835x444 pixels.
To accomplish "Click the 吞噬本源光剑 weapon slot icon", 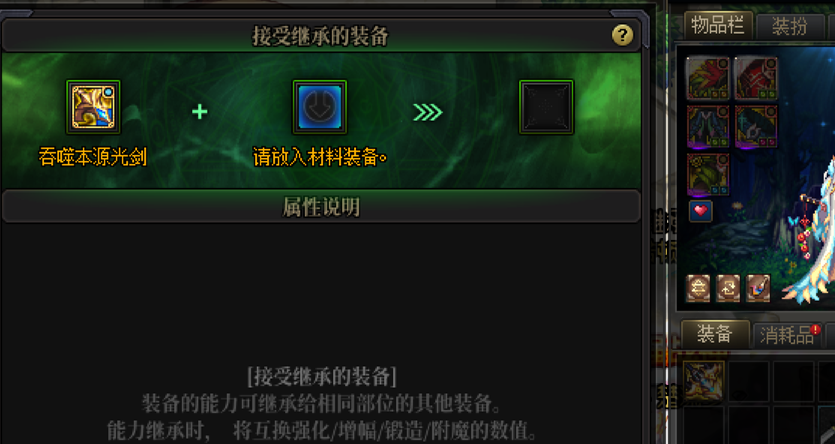I will 93,107.
